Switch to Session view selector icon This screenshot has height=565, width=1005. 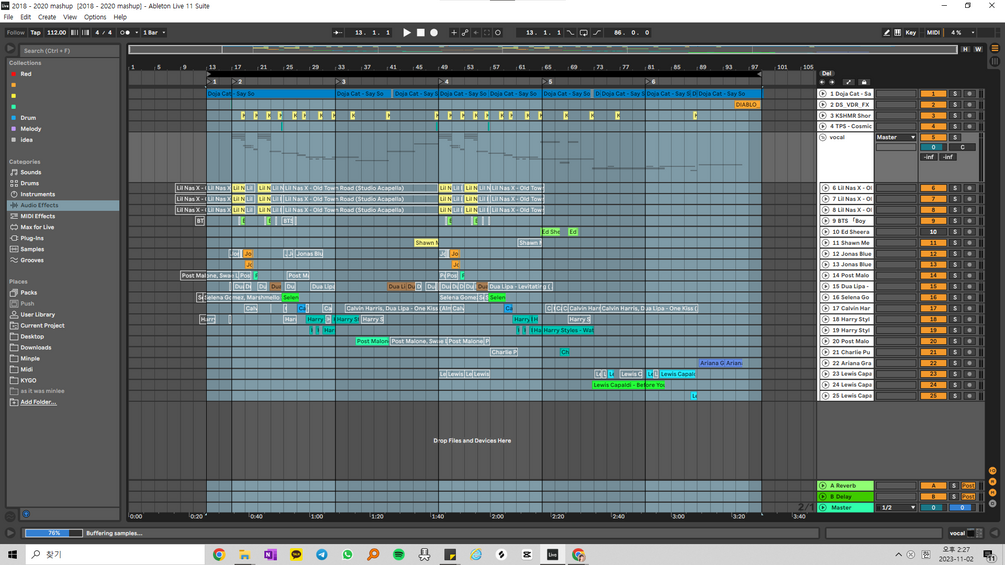995,61
